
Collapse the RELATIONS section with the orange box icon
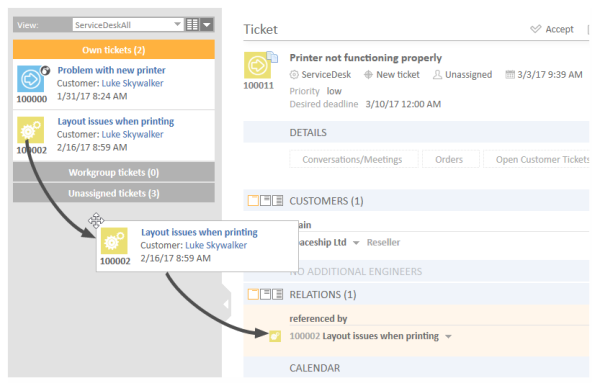click(253, 294)
